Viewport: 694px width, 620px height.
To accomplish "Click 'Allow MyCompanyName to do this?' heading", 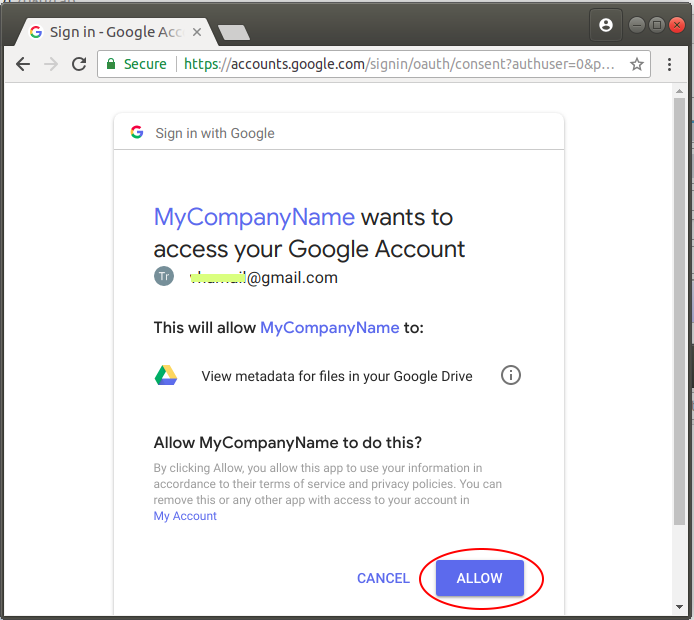I will tap(288, 443).
